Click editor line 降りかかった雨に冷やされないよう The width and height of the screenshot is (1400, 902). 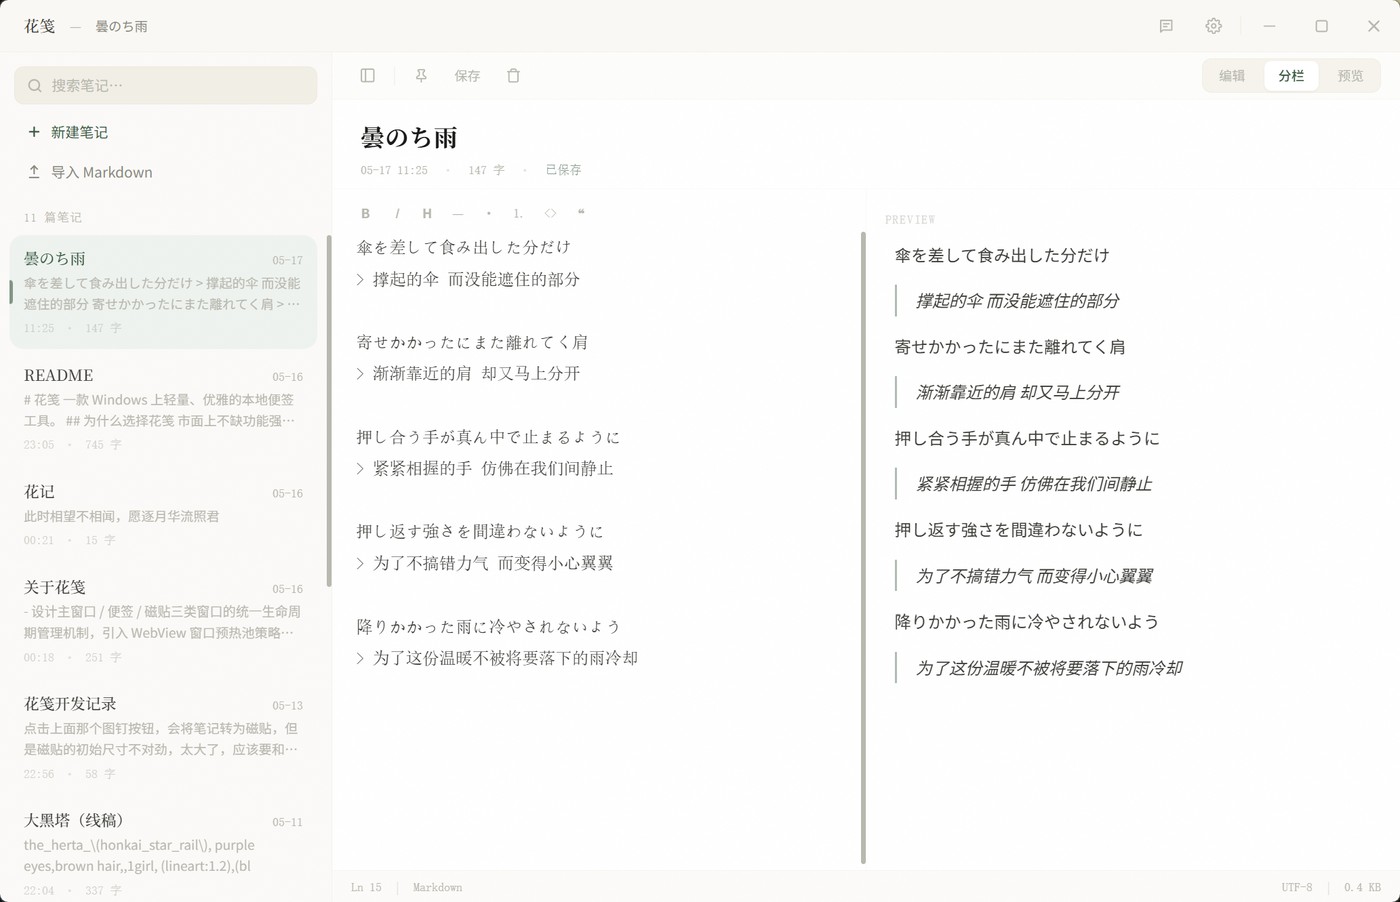(489, 626)
